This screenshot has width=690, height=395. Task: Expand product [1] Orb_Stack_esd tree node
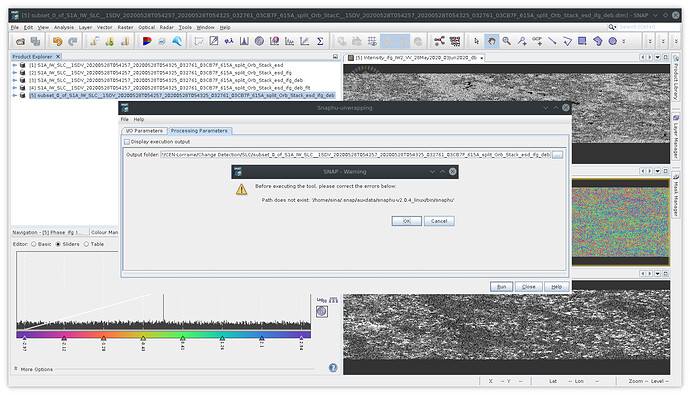coord(15,65)
